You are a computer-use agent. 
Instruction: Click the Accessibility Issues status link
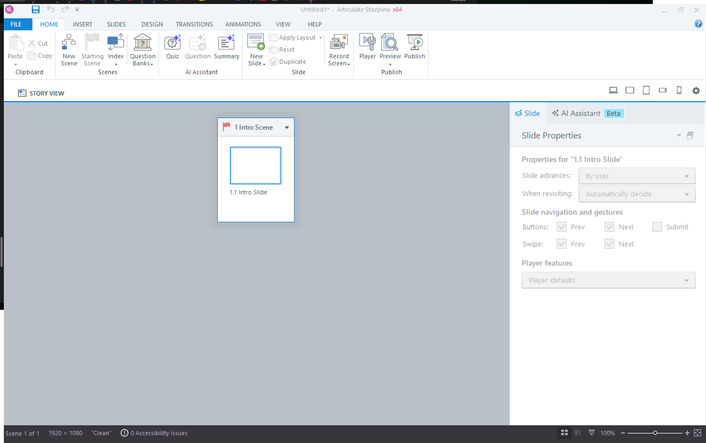(x=154, y=433)
